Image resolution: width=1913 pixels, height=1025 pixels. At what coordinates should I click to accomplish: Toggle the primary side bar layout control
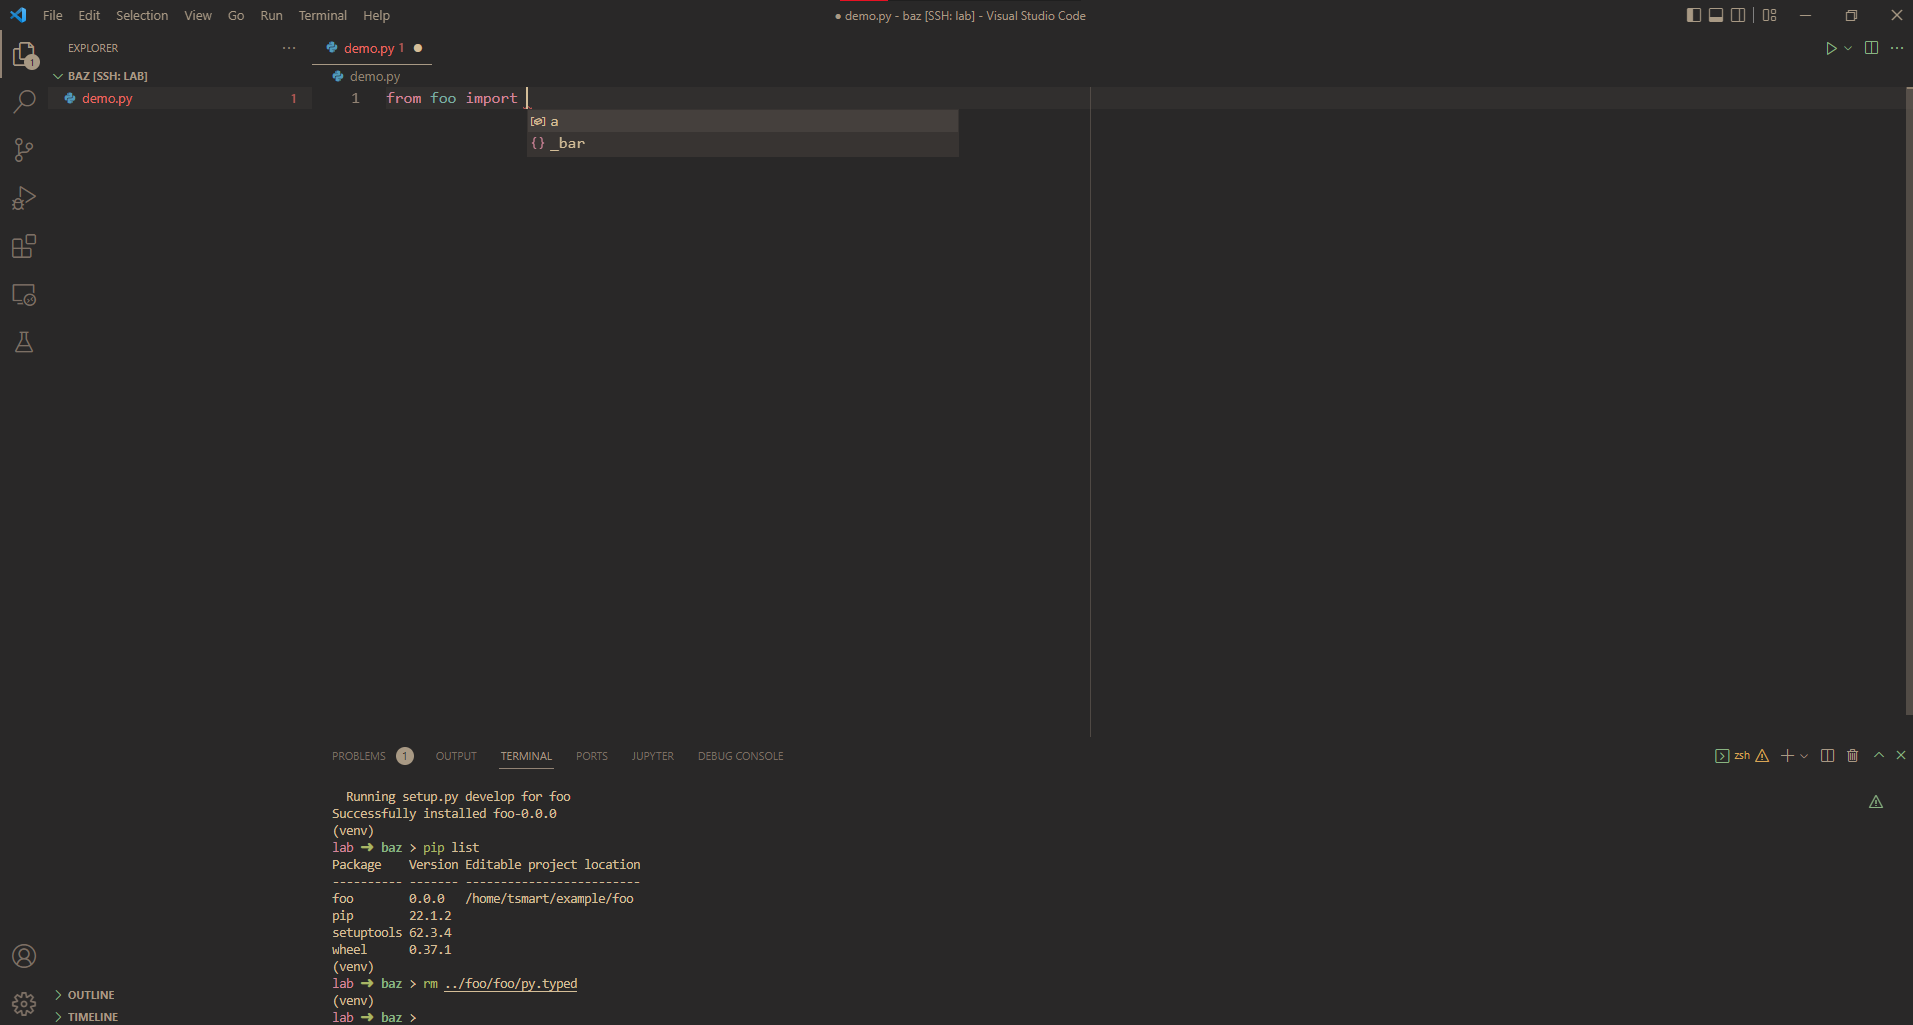point(1692,15)
